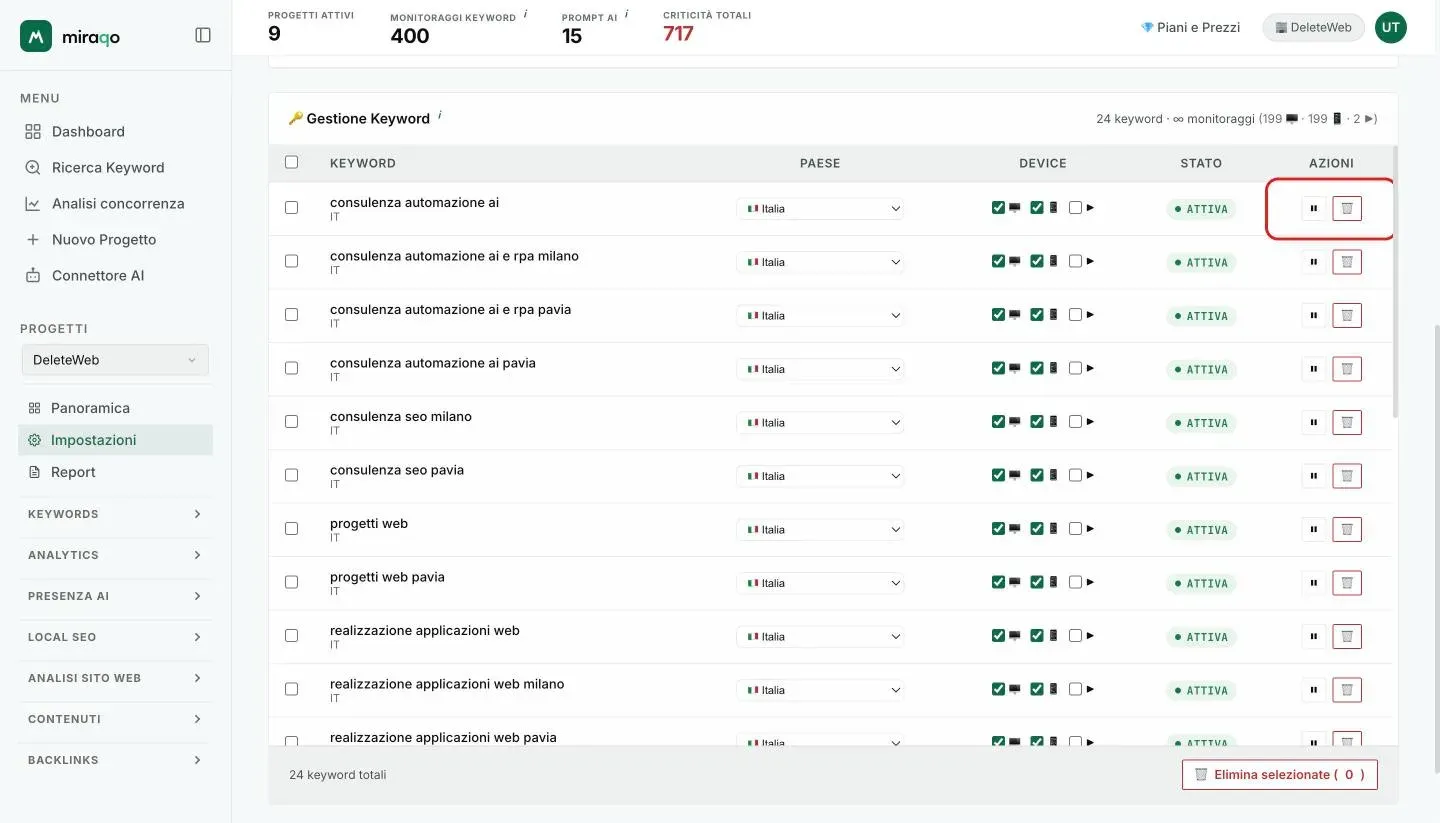Pause keyword consulenza automazione ai e rpa milano
1440x823 pixels.
tap(1314, 262)
